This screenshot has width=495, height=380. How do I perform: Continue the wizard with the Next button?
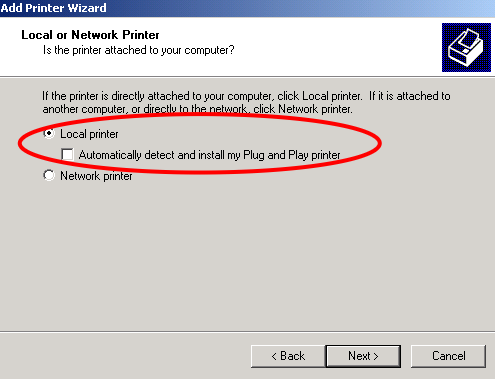[x=363, y=356]
